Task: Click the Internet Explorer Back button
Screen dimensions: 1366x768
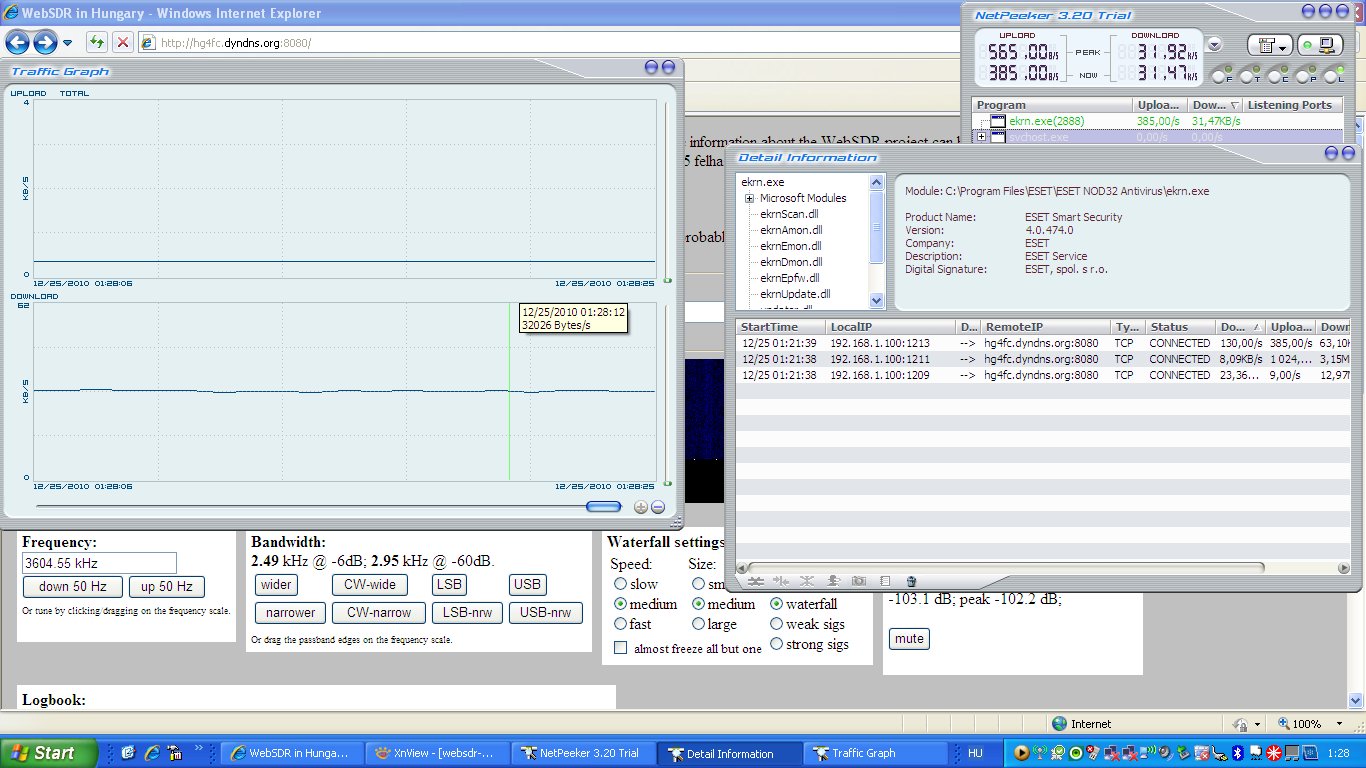Action: [18, 42]
